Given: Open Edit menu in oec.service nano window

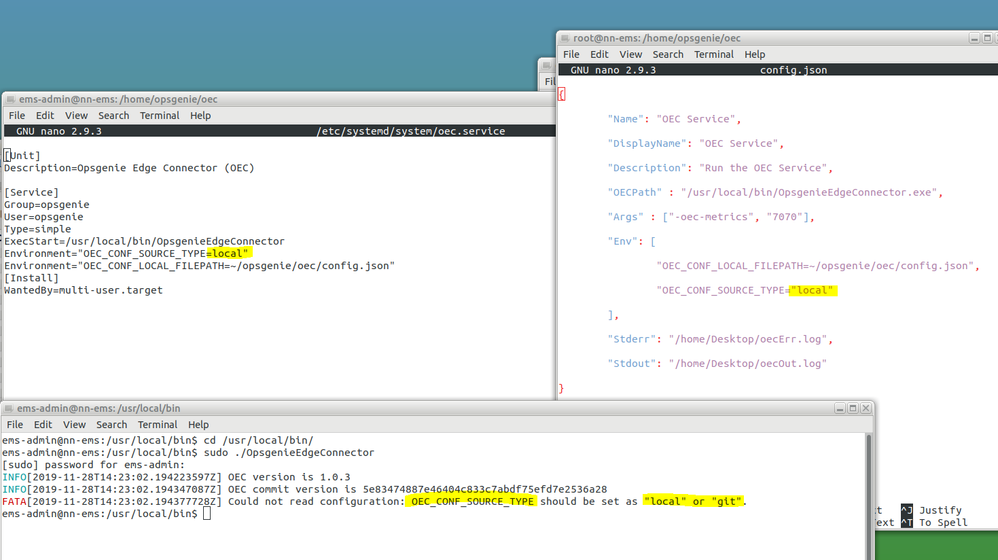Looking at the screenshot, I should (45, 115).
